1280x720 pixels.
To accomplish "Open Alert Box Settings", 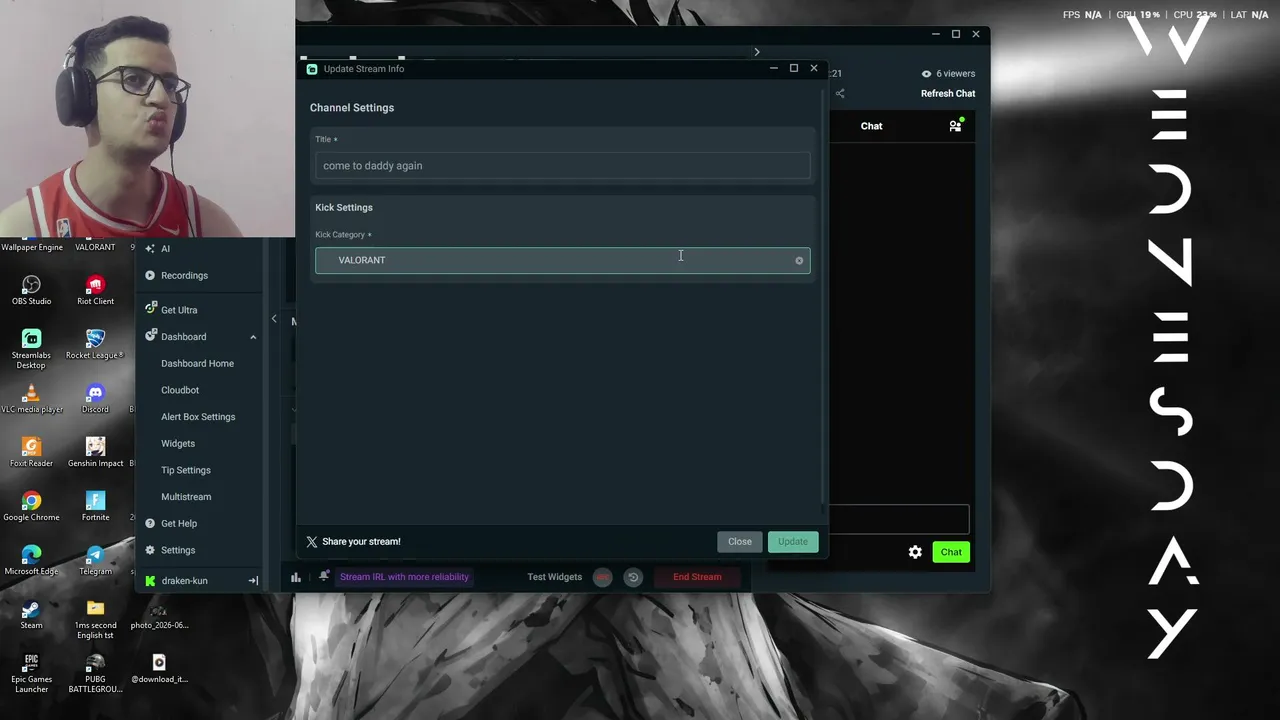I will tap(198, 417).
